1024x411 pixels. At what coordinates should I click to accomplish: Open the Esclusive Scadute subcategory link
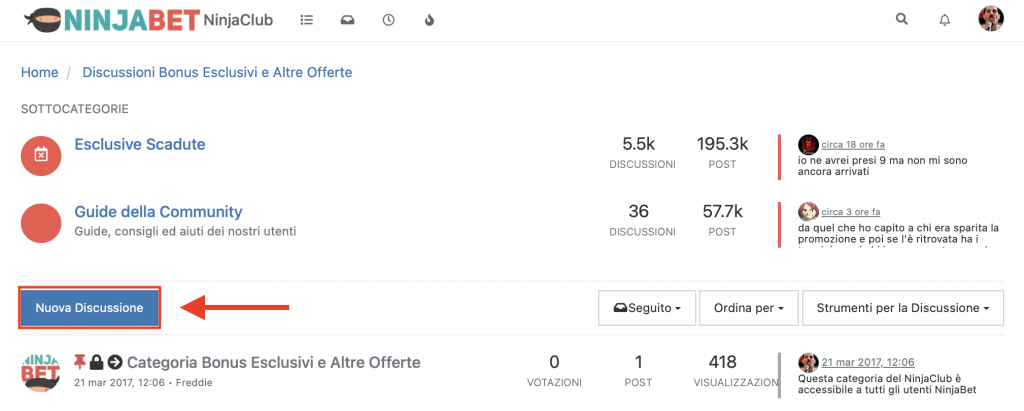140,144
